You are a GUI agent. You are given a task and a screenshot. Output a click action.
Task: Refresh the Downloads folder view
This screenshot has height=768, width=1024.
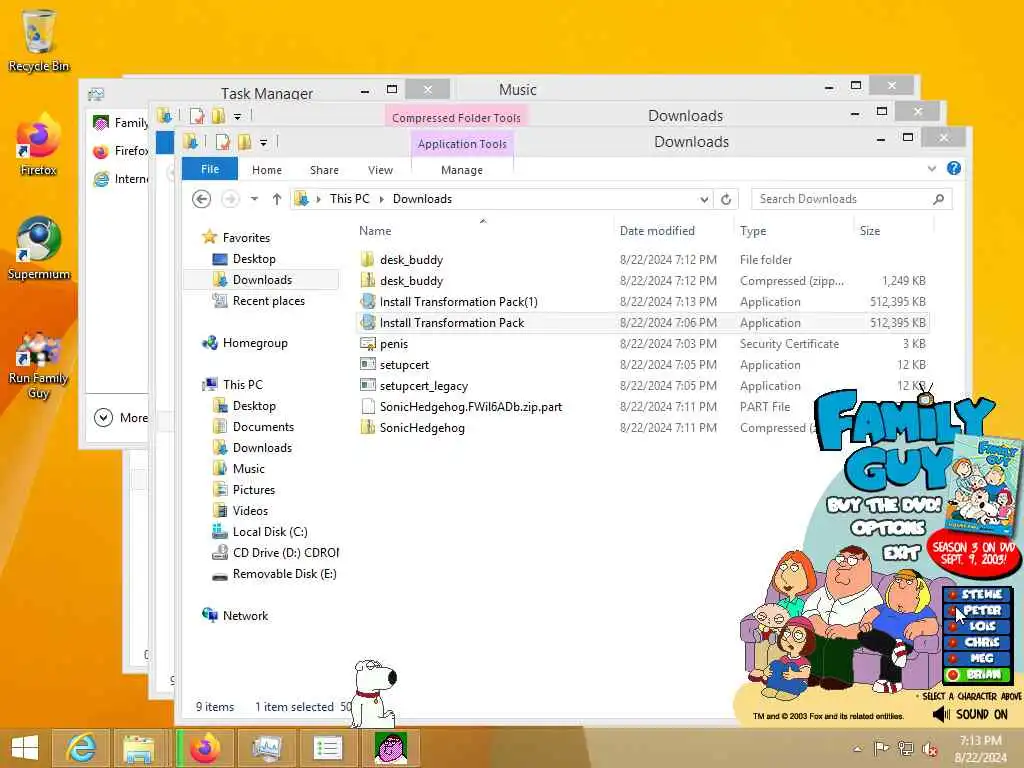[x=726, y=199]
